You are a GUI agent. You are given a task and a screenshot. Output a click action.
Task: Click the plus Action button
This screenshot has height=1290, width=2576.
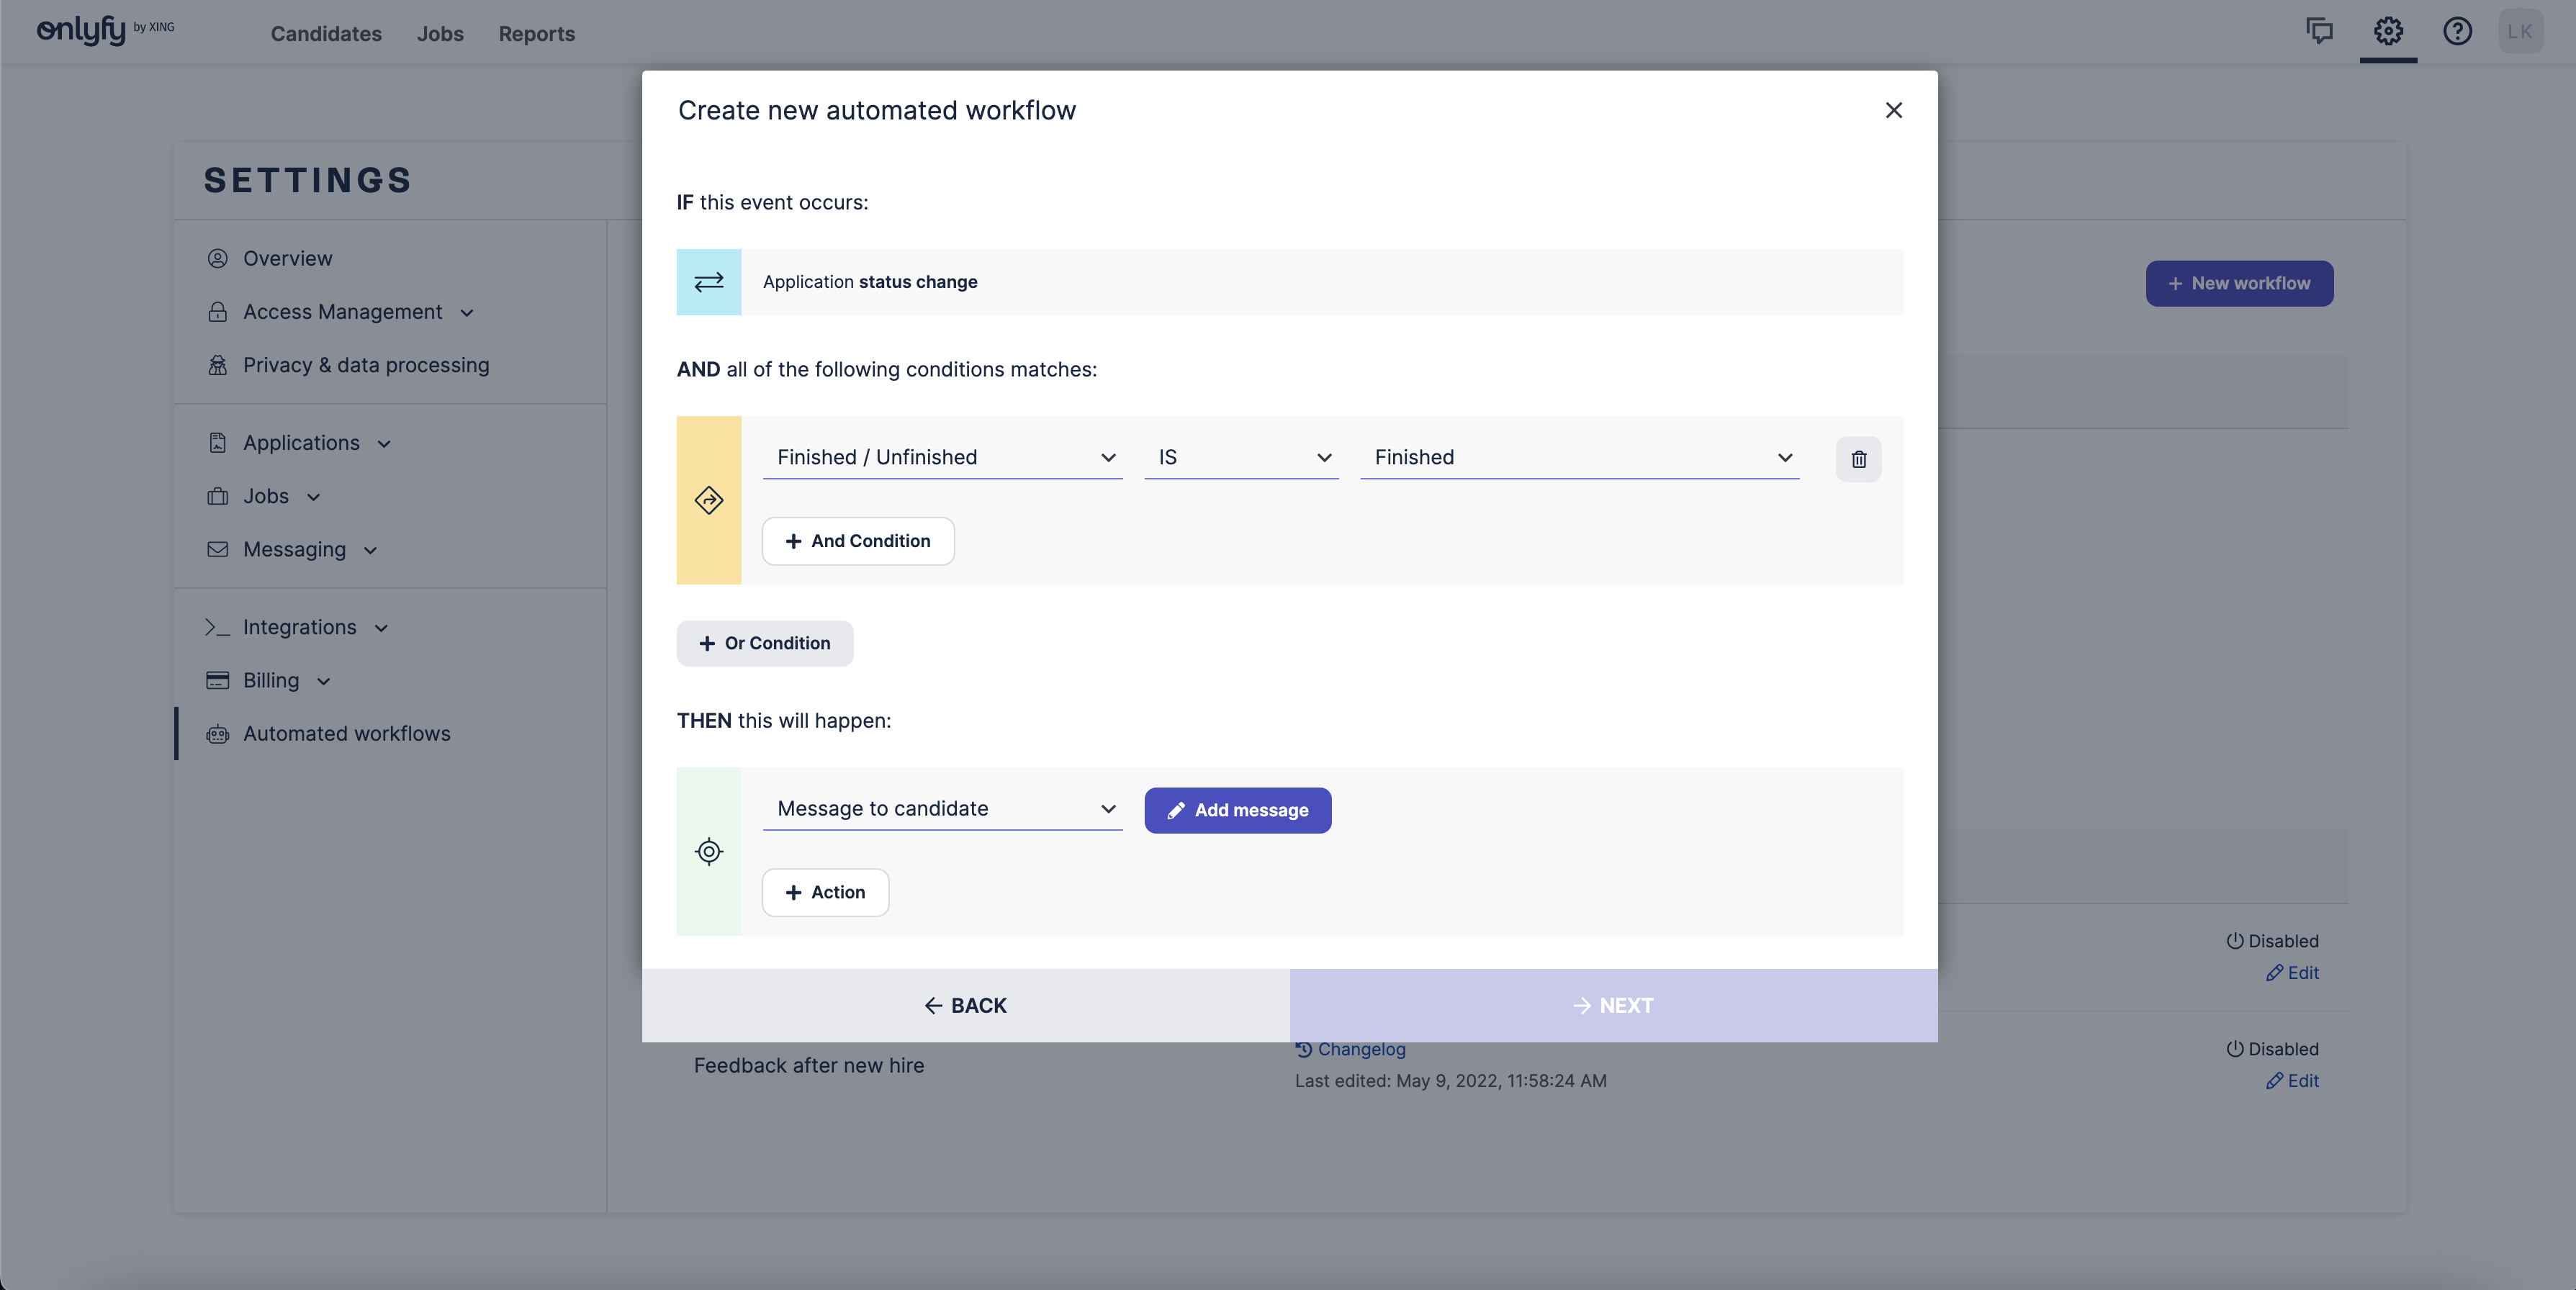point(825,892)
